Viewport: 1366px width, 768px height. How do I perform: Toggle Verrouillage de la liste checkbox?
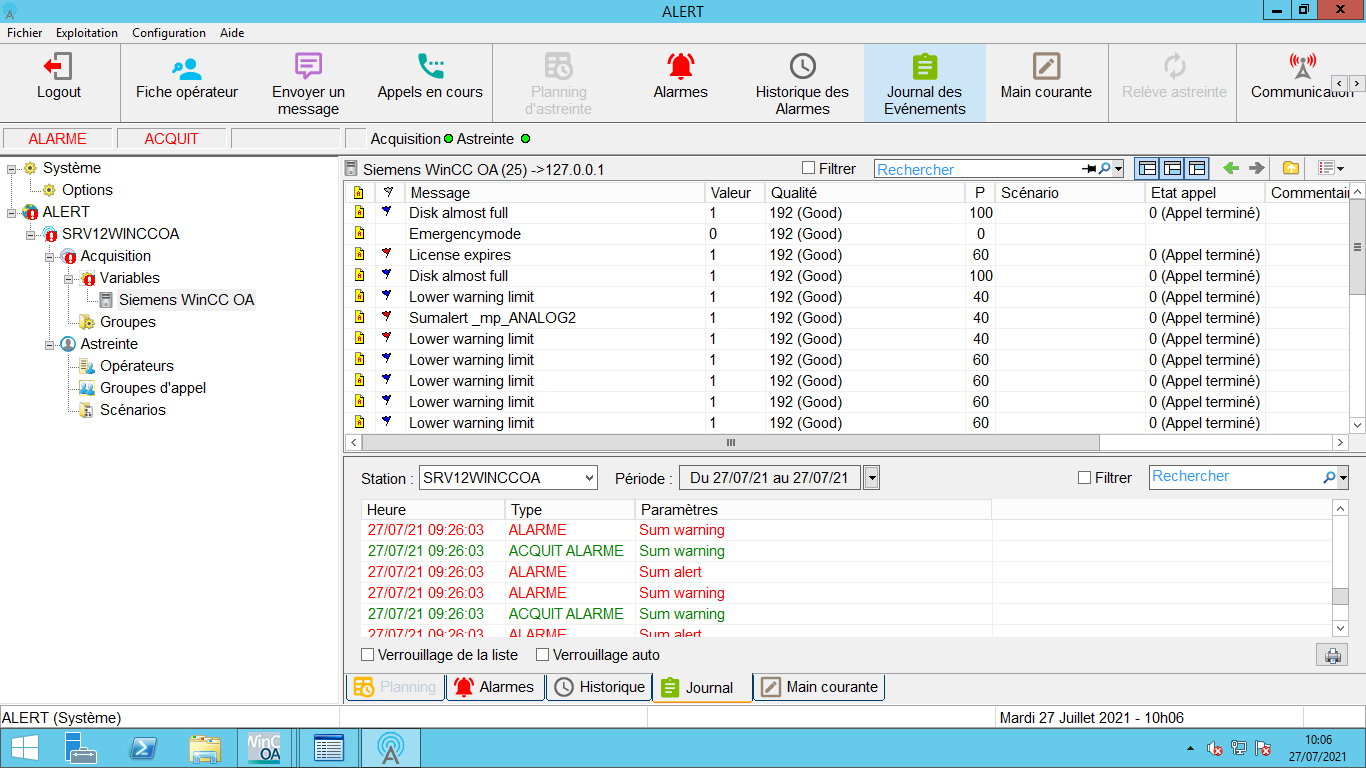coord(368,655)
